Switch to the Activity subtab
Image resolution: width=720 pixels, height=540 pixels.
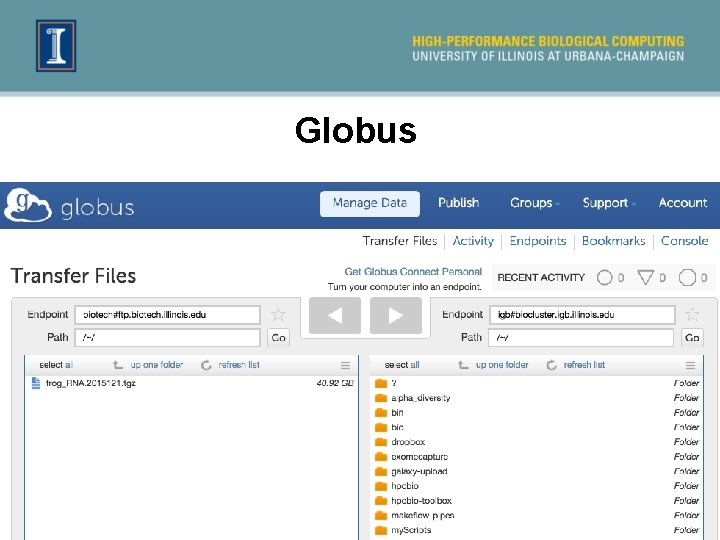(473, 241)
